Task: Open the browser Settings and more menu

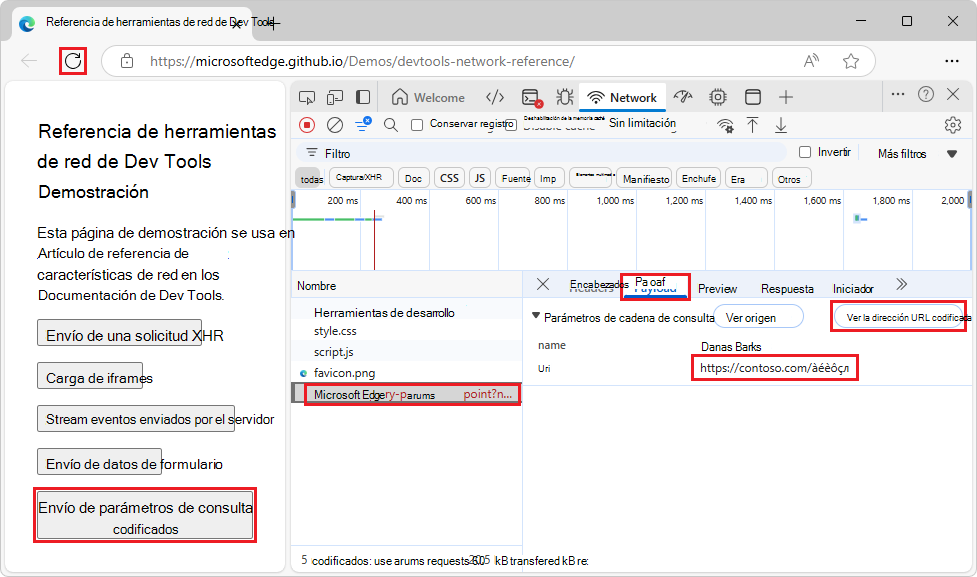Action: click(x=951, y=61)
